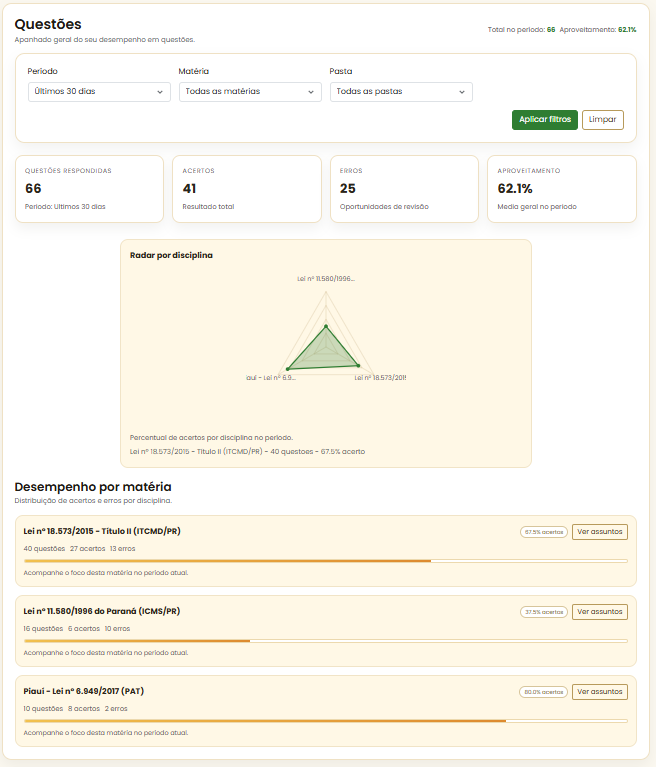This screenshot has height=767, width=656.
Task: Click the progress bar under Piauí PAT
Action: tap(326, 721)
